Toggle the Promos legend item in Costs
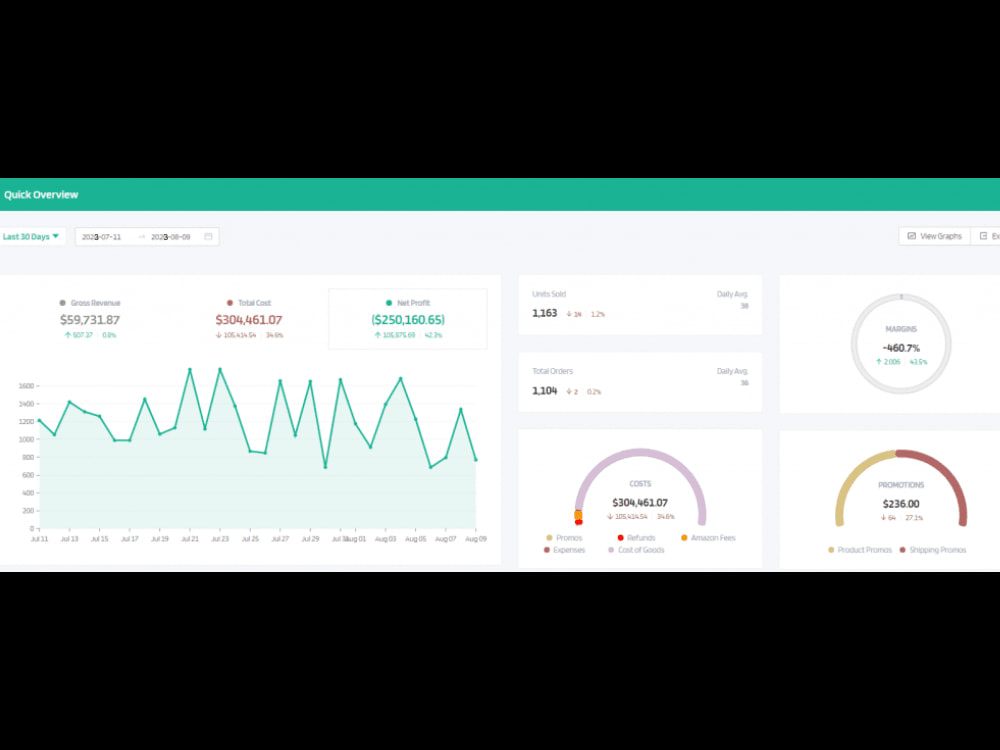1000x750 pixels. [x=564, y=538]
